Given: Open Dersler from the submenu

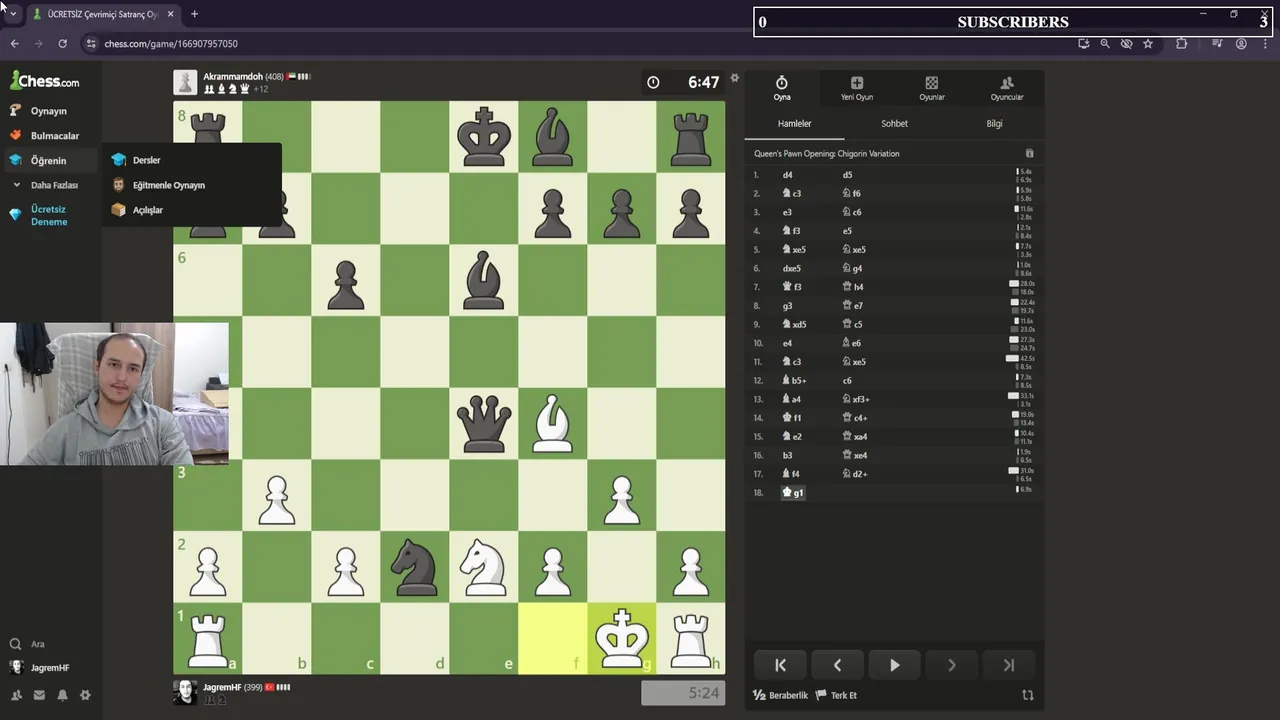Looking at the screenshot, I should [x=146, y=160].
